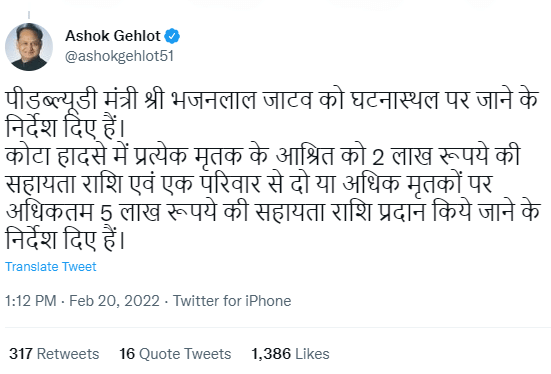Show the 16 Quote Tweets

coord(175,354)
